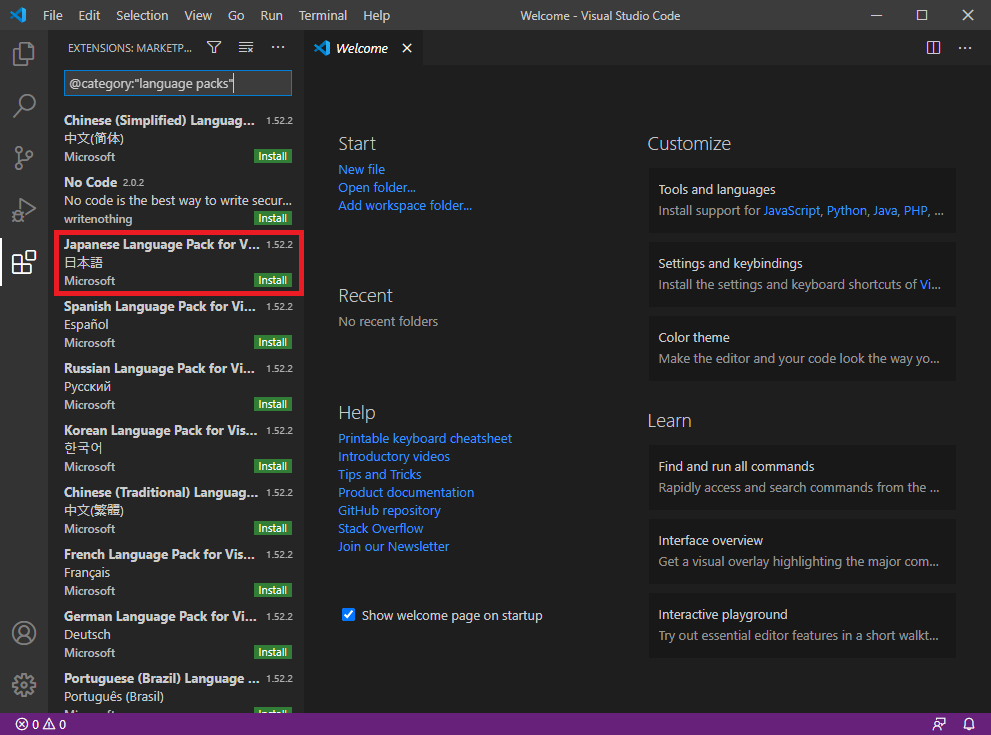Open Interface overview card
This screenshot has width=991, height=735.
pyautogui.click(x=801, y=551)
